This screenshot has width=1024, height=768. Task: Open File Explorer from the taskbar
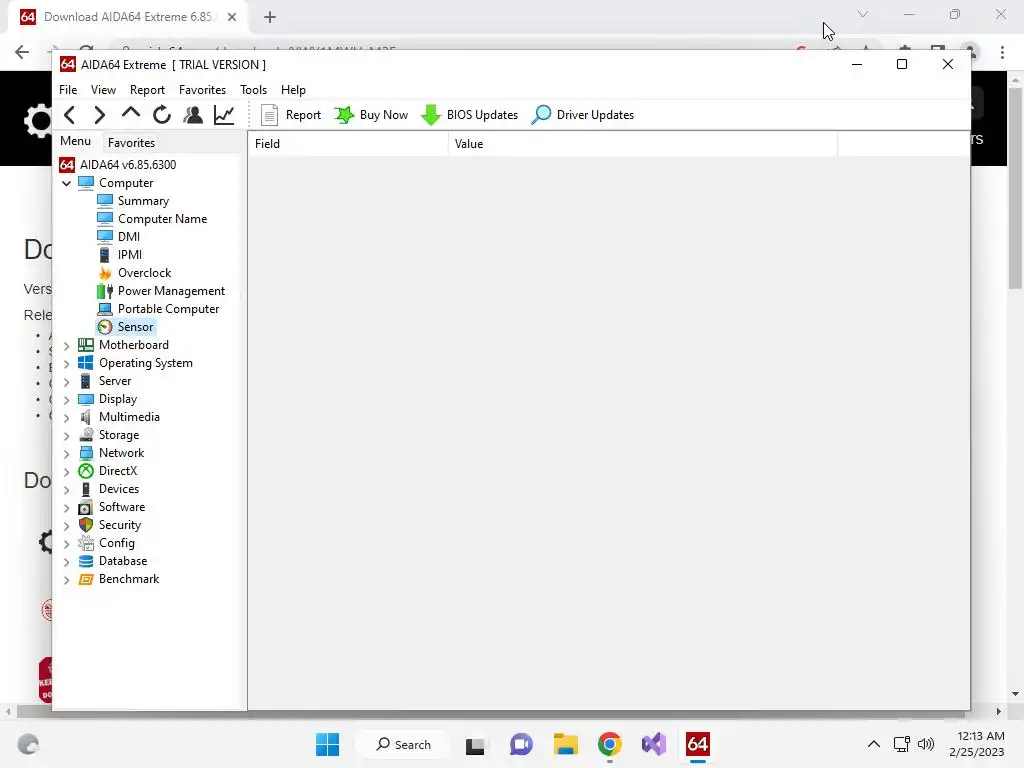[x=566, y=744]
